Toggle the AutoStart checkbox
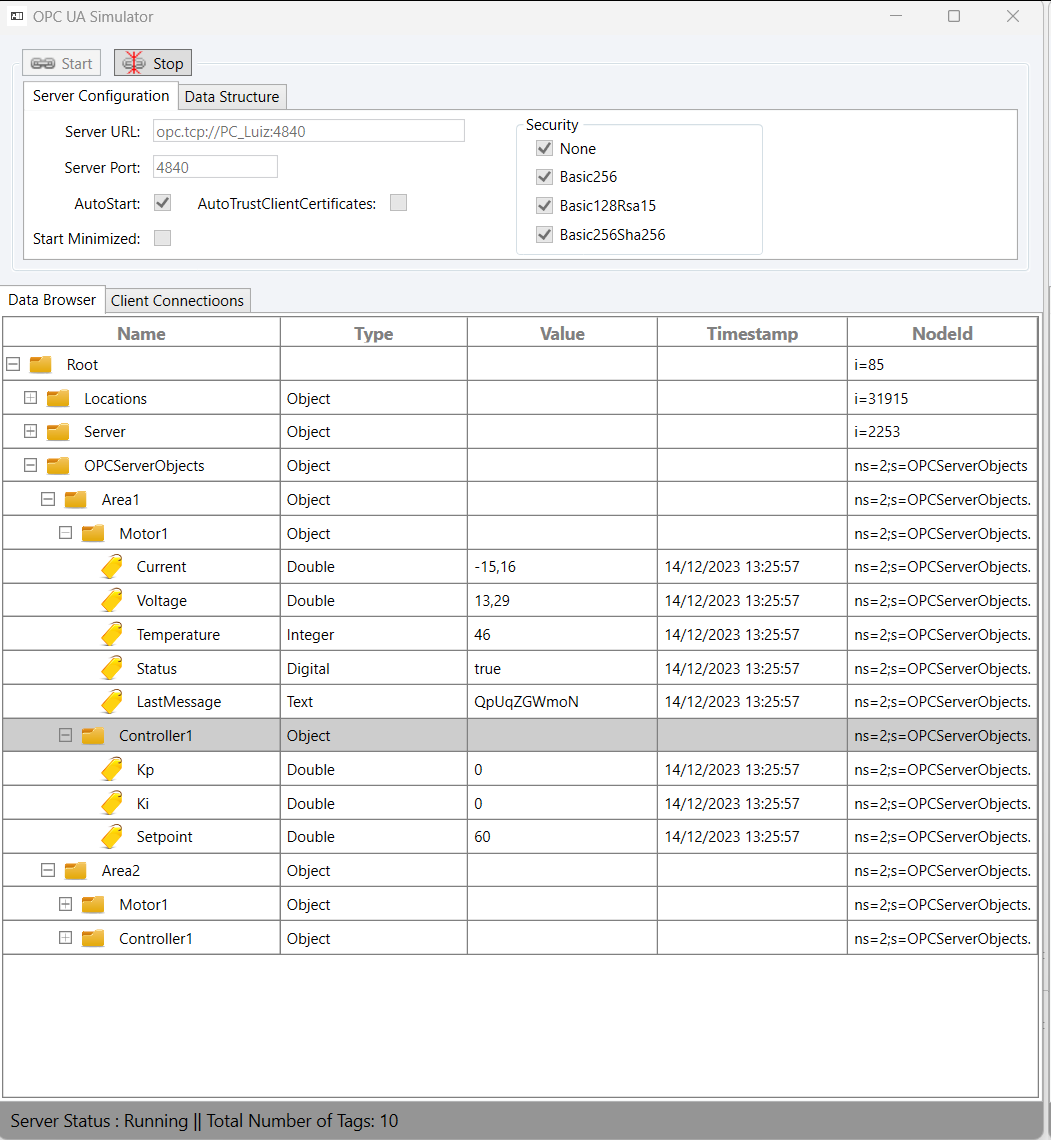This screenshot has height=1140, width=1051. (162, 203)
